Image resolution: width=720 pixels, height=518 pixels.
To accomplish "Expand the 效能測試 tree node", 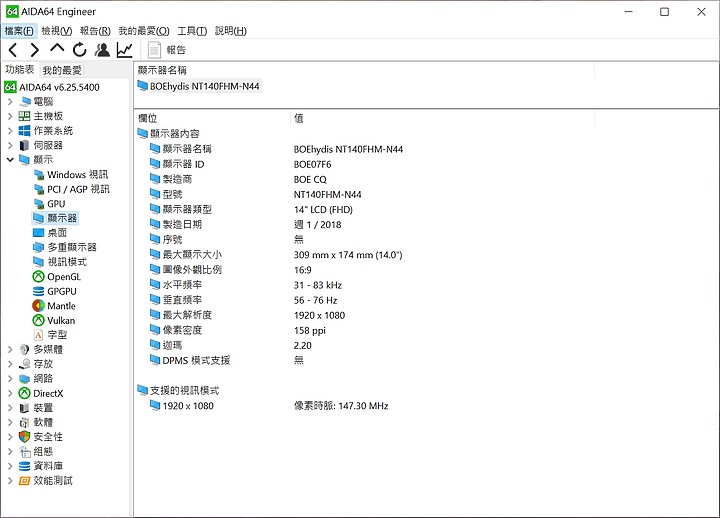I will coord(10,481).
